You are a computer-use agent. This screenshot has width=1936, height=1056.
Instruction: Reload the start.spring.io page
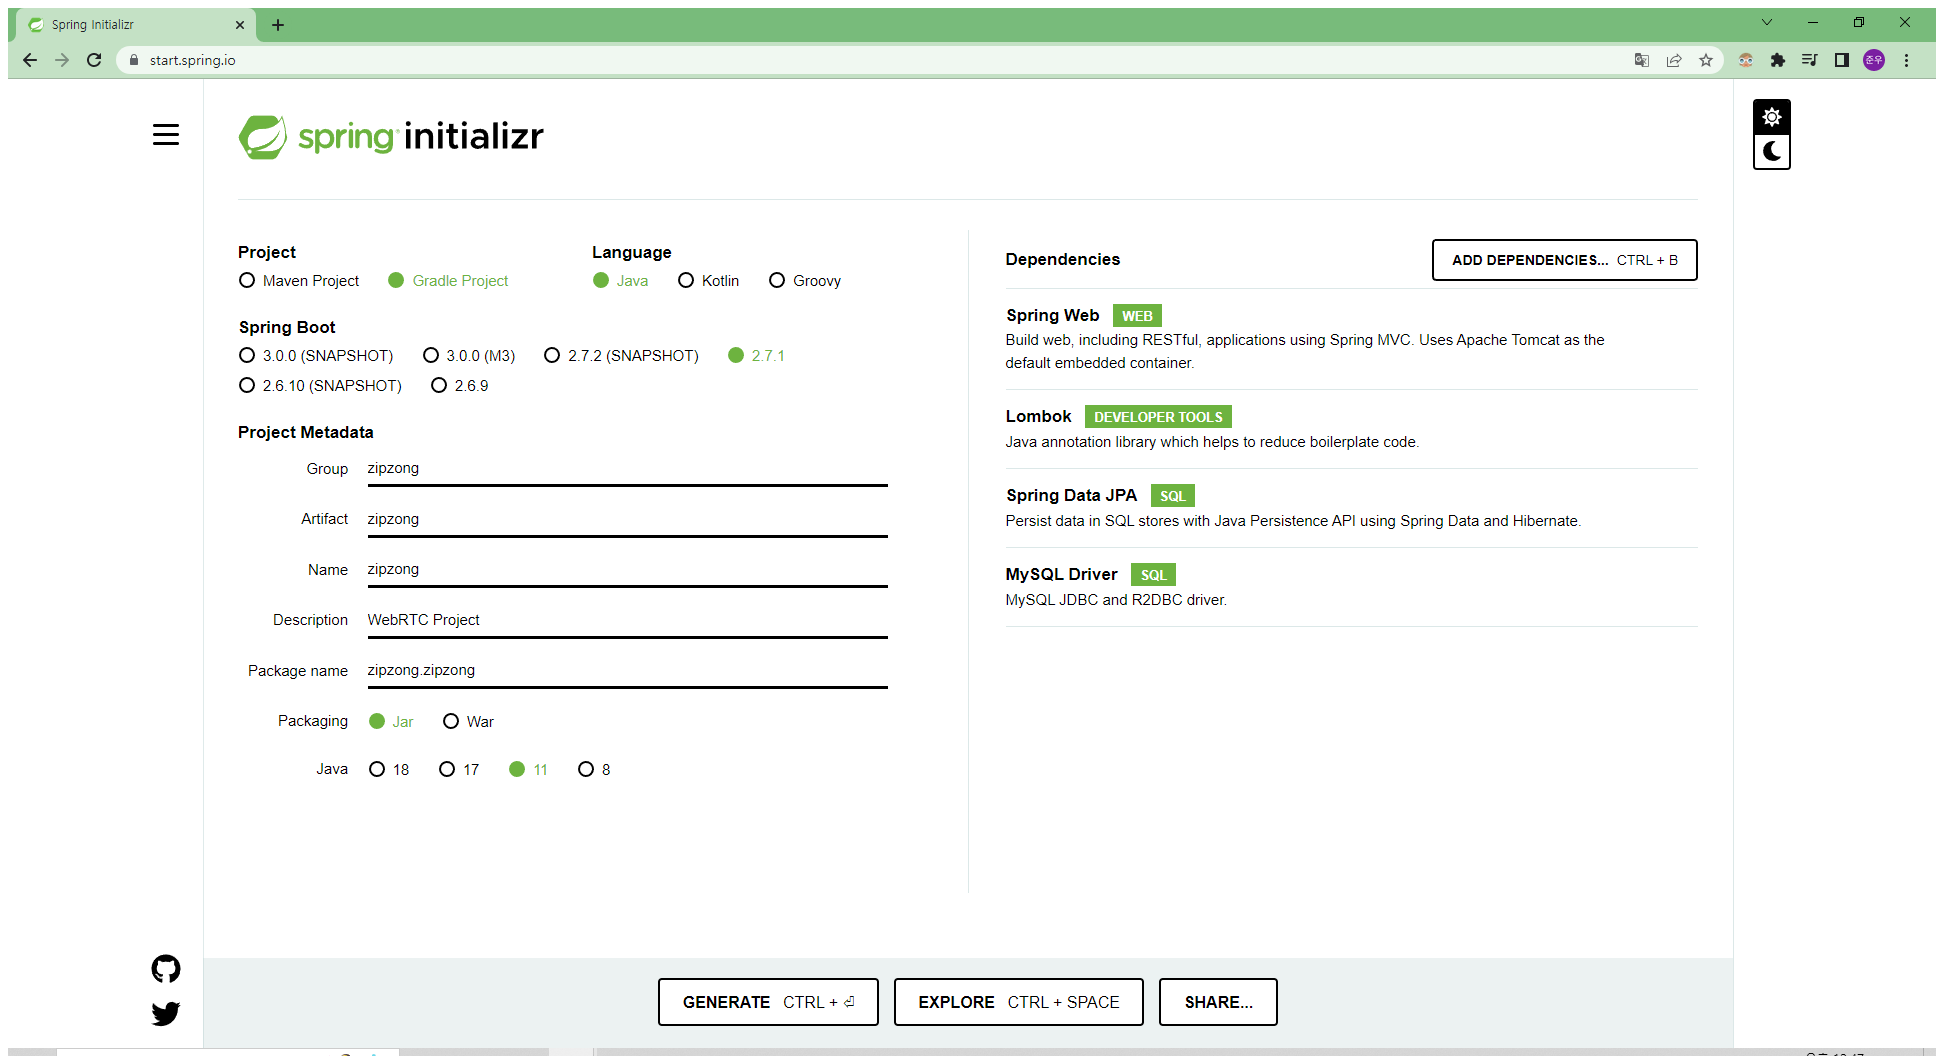(x=94, y=60)
